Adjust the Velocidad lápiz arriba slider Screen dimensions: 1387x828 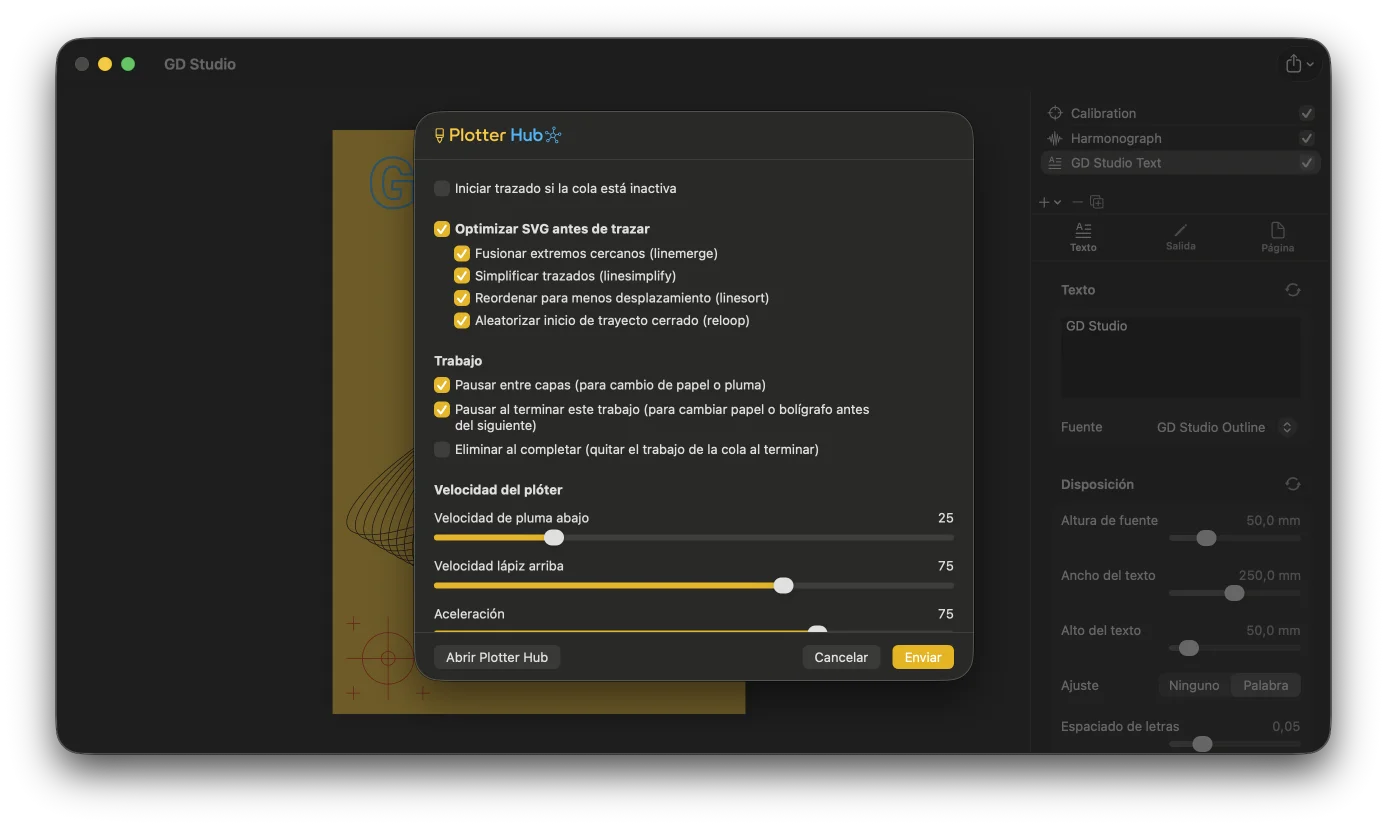click(x=784, y=586)
